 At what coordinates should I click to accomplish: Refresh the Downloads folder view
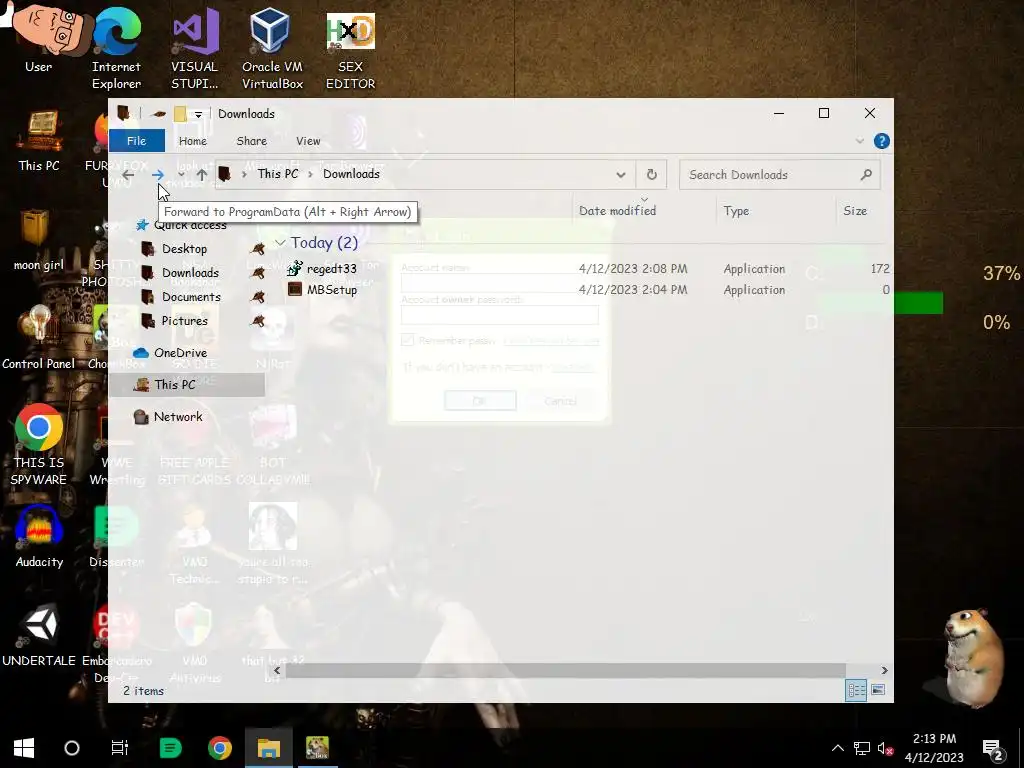click(651, 174)
